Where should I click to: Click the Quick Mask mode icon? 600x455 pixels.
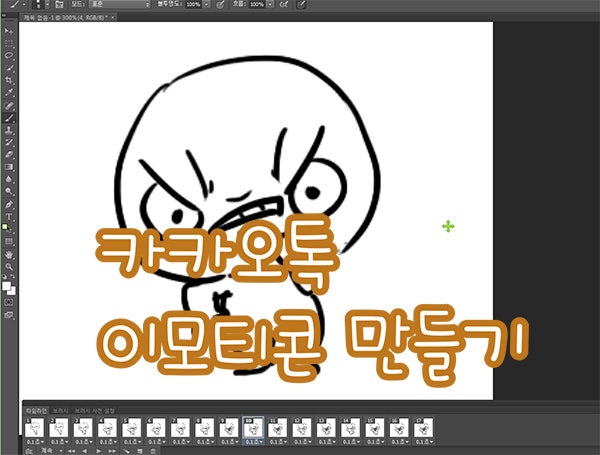[8, 302]
